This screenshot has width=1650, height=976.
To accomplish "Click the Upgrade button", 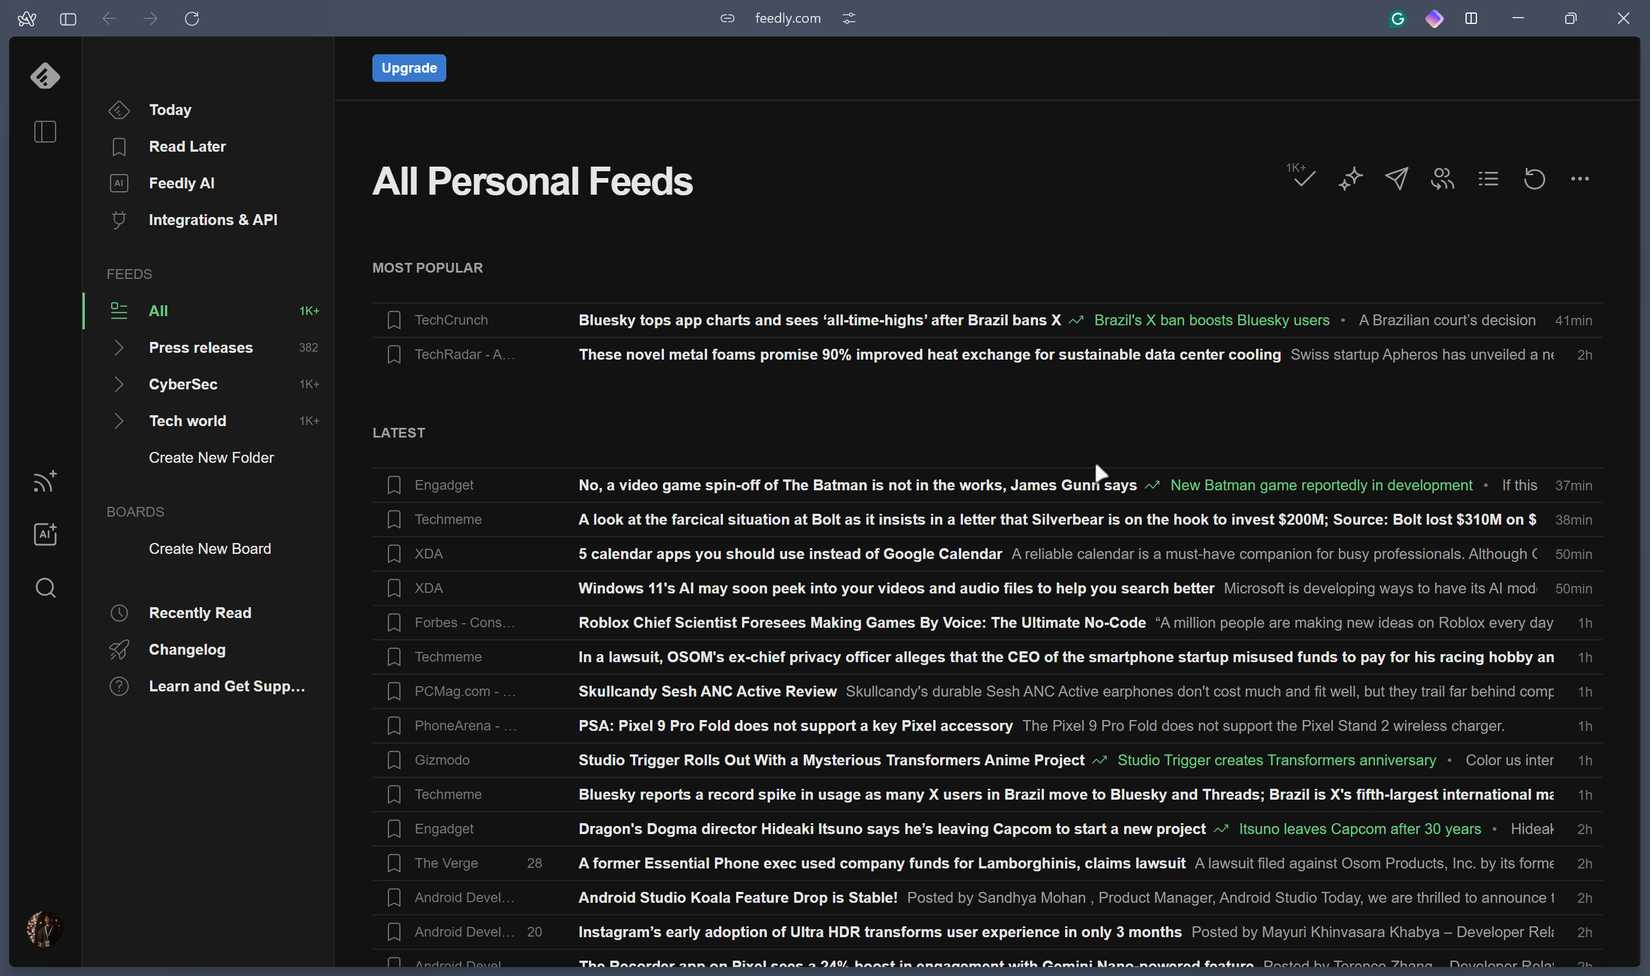I will pyautogui.click(x=409, y=68).
